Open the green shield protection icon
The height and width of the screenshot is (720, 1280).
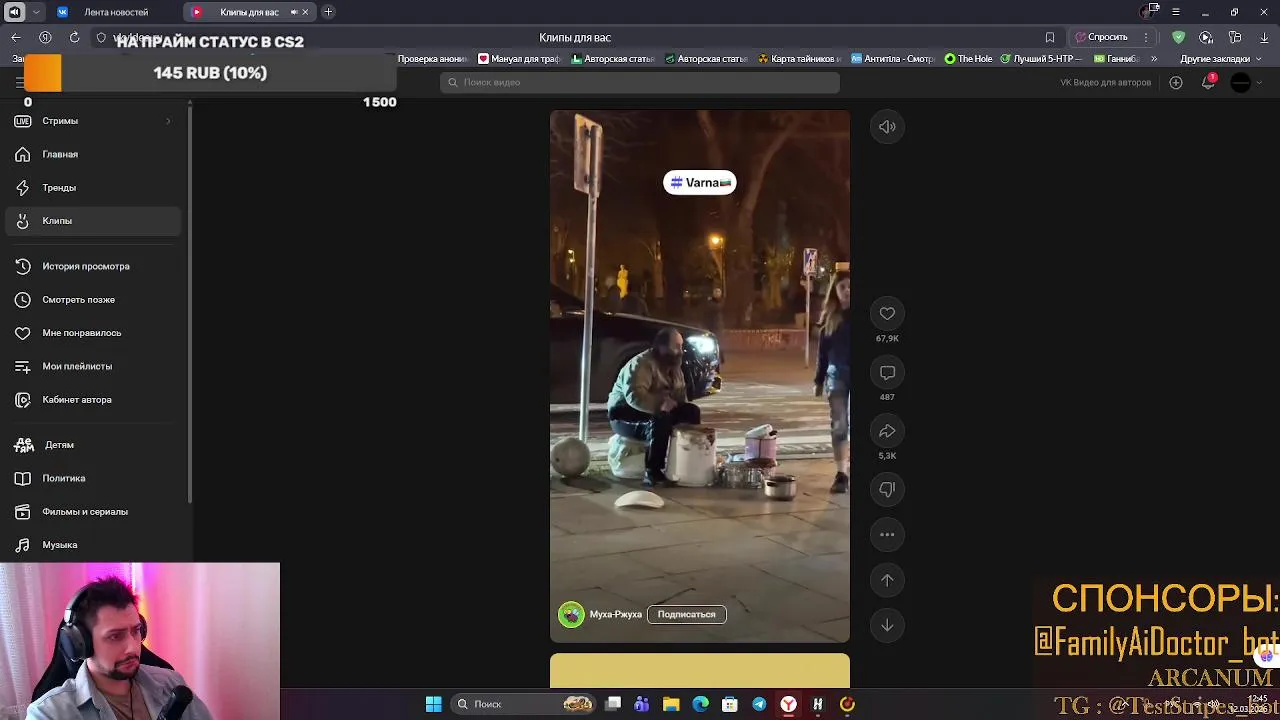1179,37
